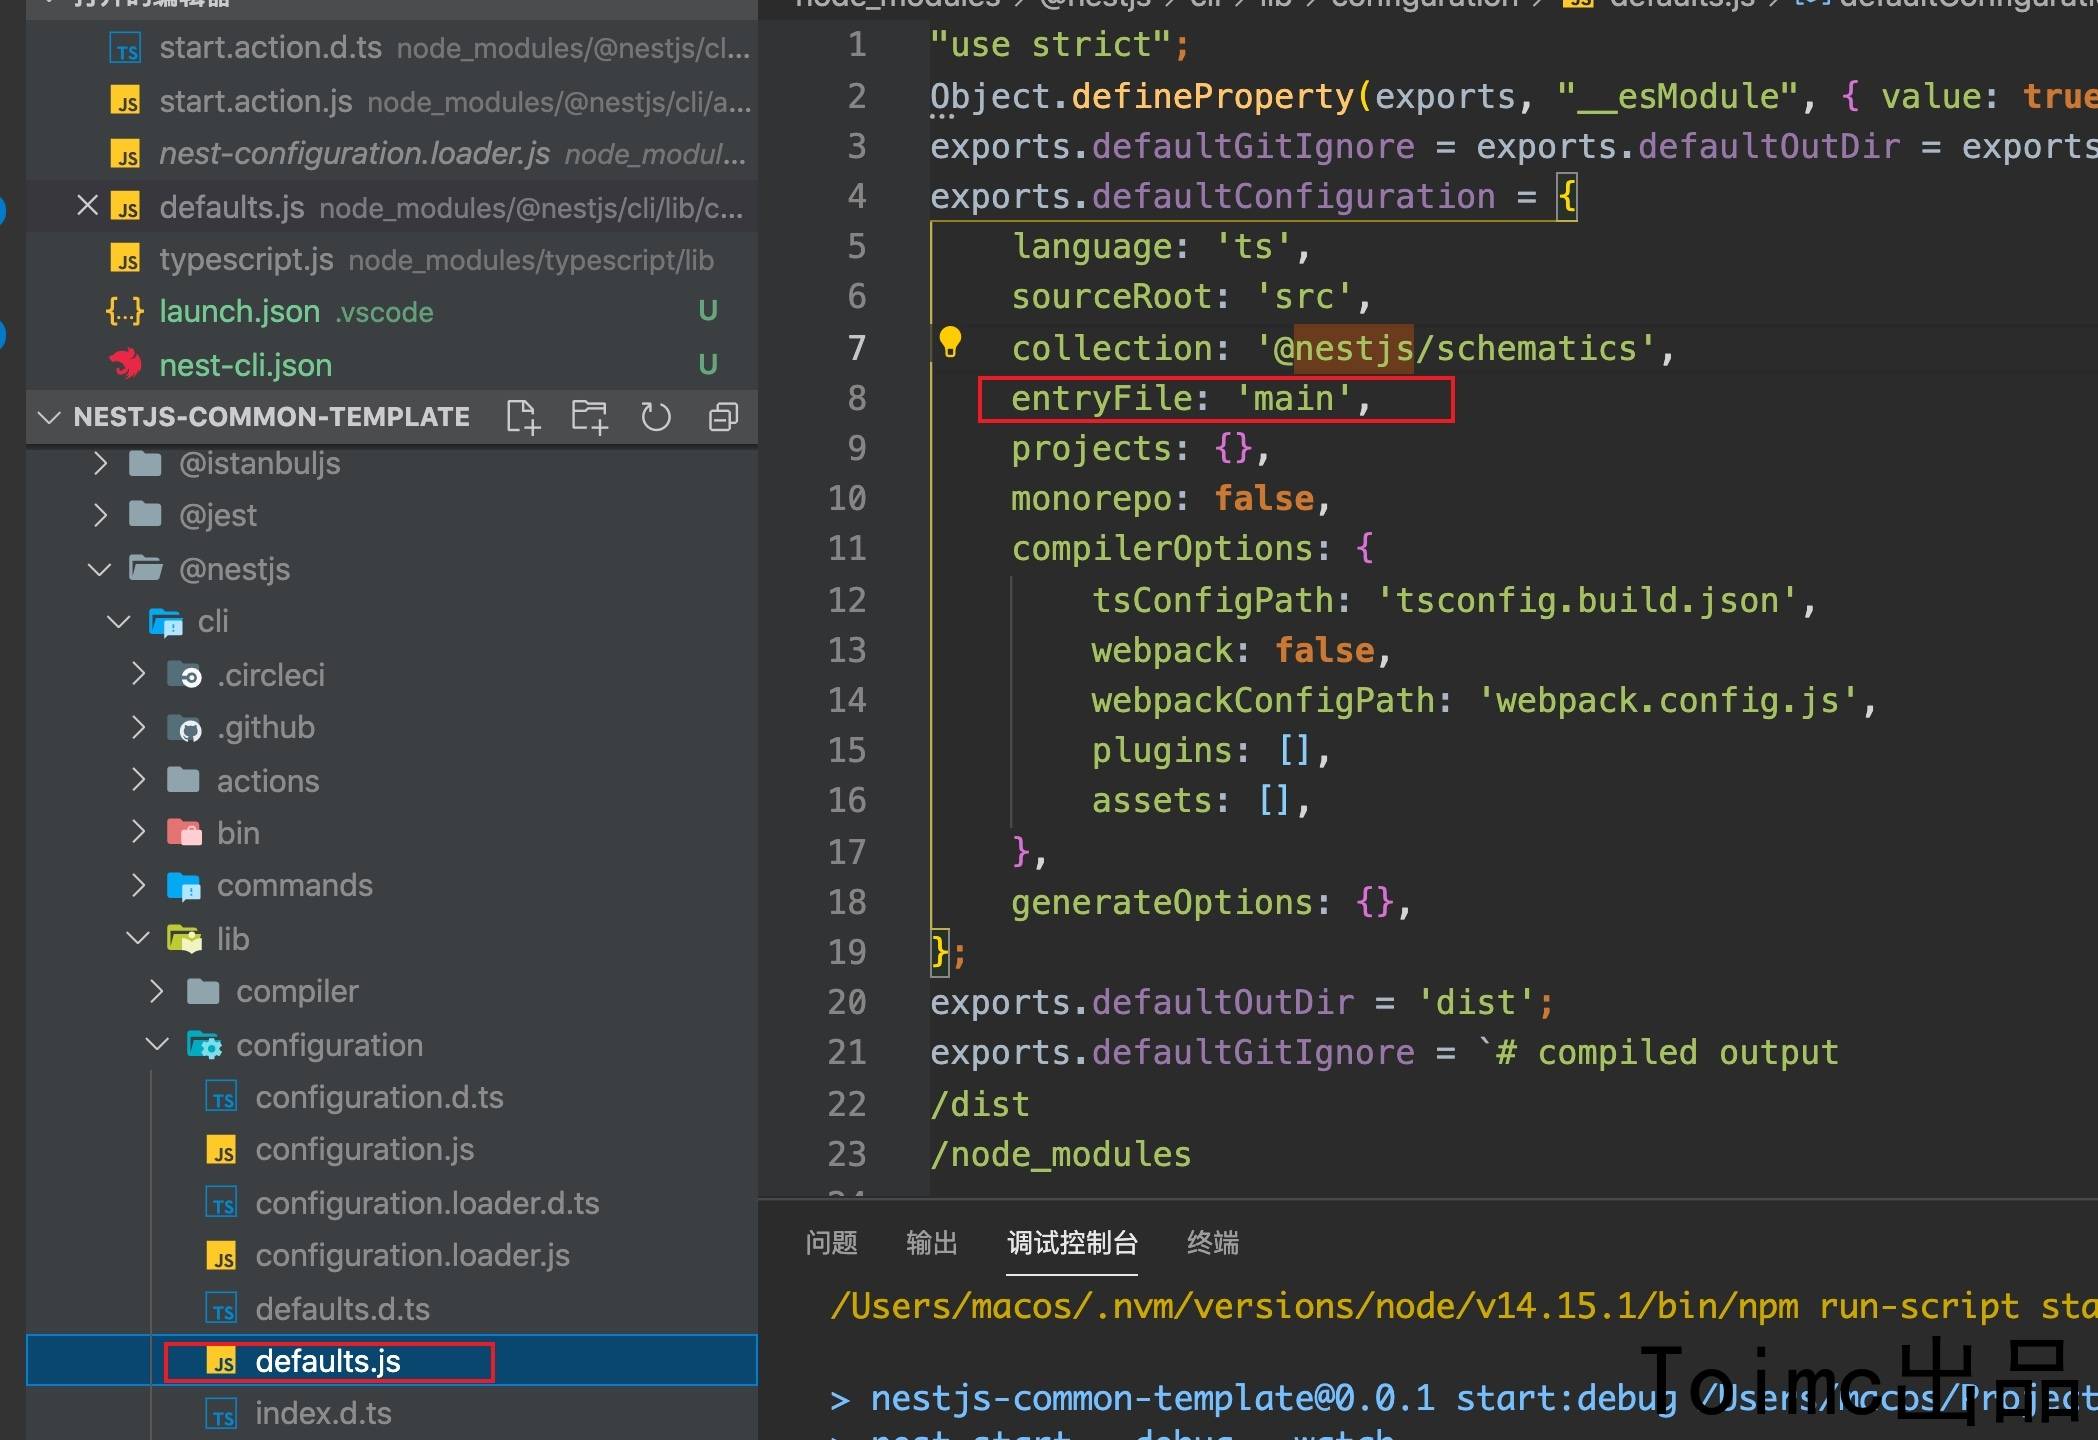Click the JS icon of configuration.loader.js in tree

coord(221,1256)
